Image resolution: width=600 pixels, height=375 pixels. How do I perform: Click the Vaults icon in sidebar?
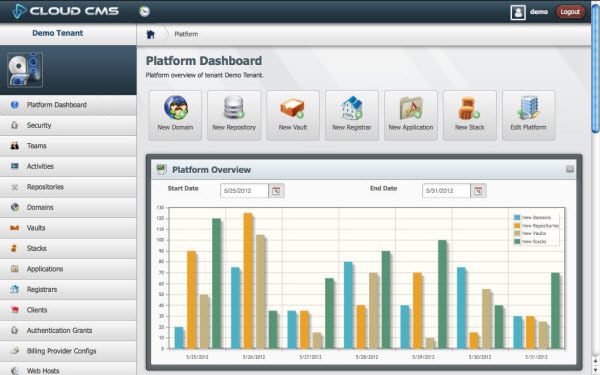[15, 228]
